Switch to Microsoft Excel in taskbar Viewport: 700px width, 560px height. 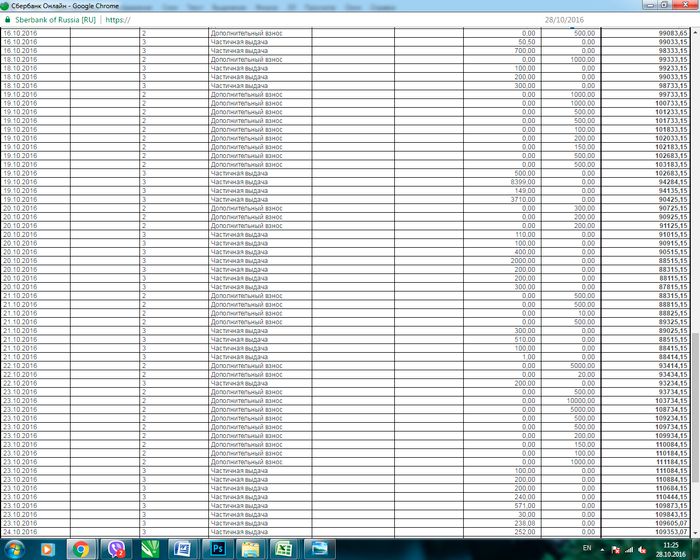coord(284,549)
